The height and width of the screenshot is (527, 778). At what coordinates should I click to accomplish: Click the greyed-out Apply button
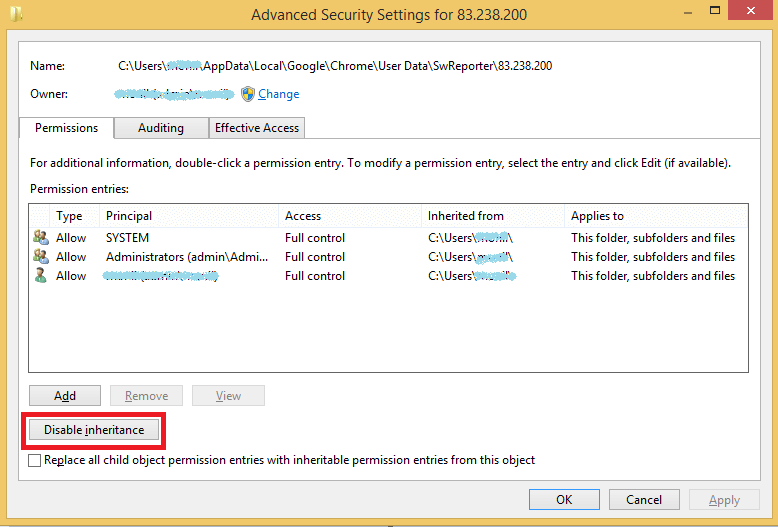[x=724, y=499]
